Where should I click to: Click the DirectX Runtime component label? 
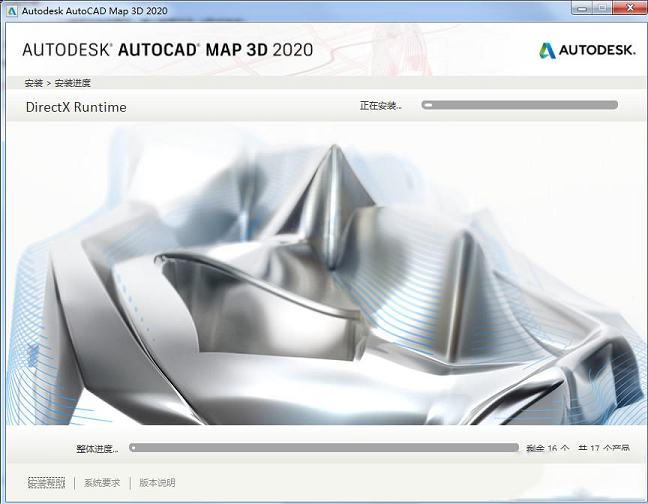76,107
